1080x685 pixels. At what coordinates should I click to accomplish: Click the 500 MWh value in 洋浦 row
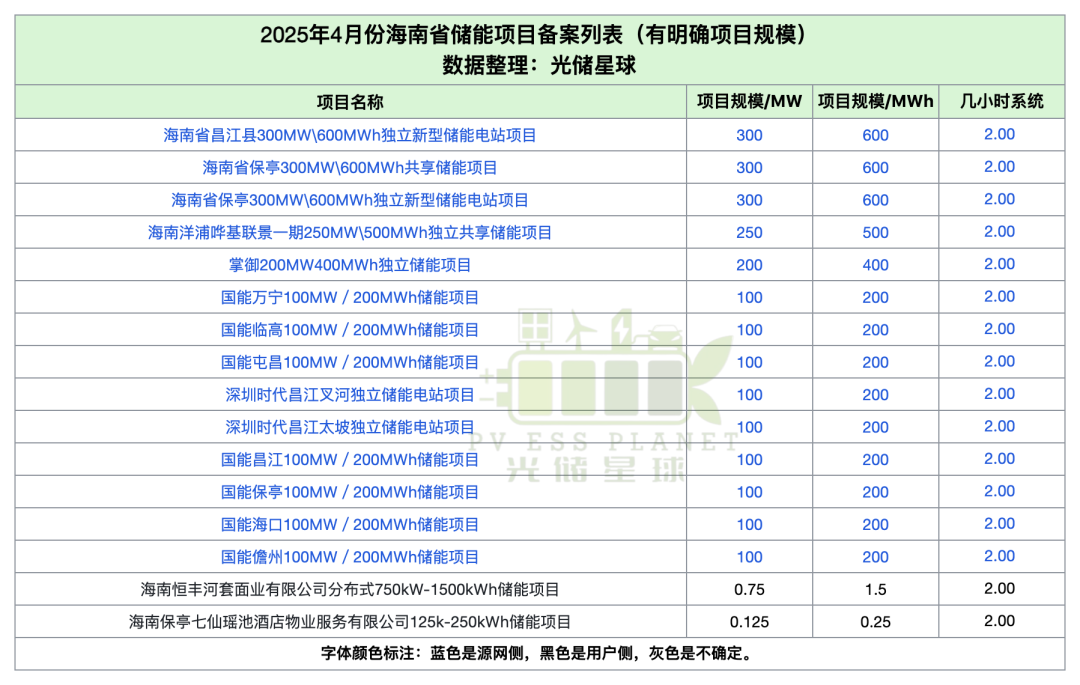point(875,232)
